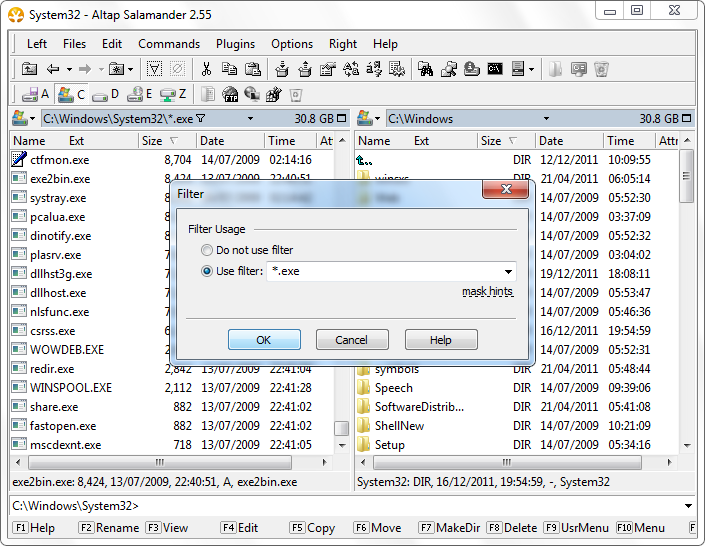Click the left panel horizontal scrollbar

tap(160, 462)
